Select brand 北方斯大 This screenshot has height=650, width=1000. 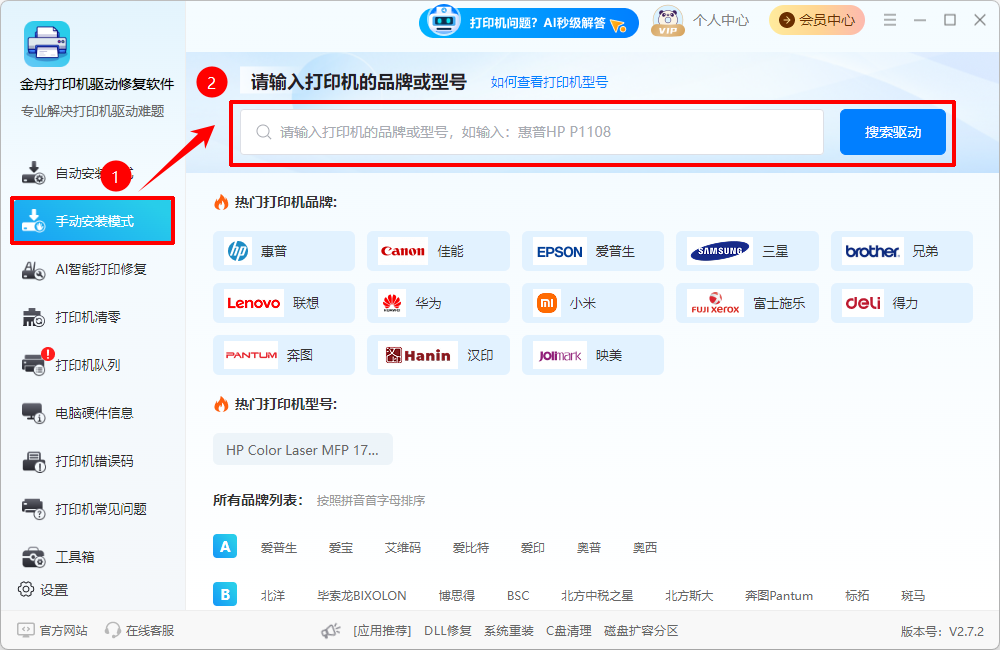(x=689, y=595)
